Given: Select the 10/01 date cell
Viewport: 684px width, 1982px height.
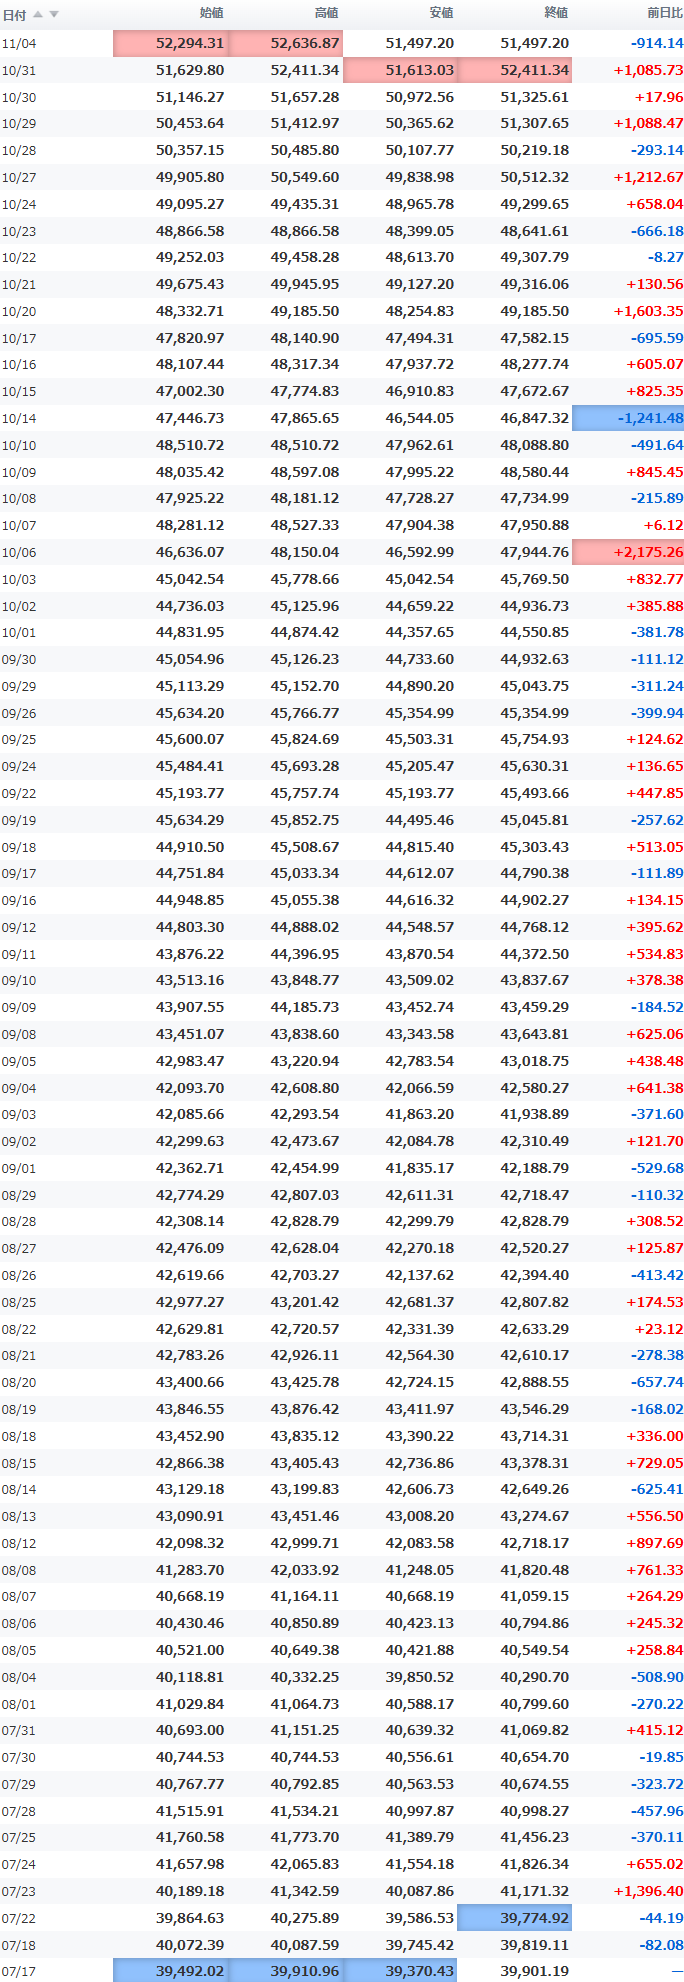Looking at the screenshot, I should click(19, 632).
